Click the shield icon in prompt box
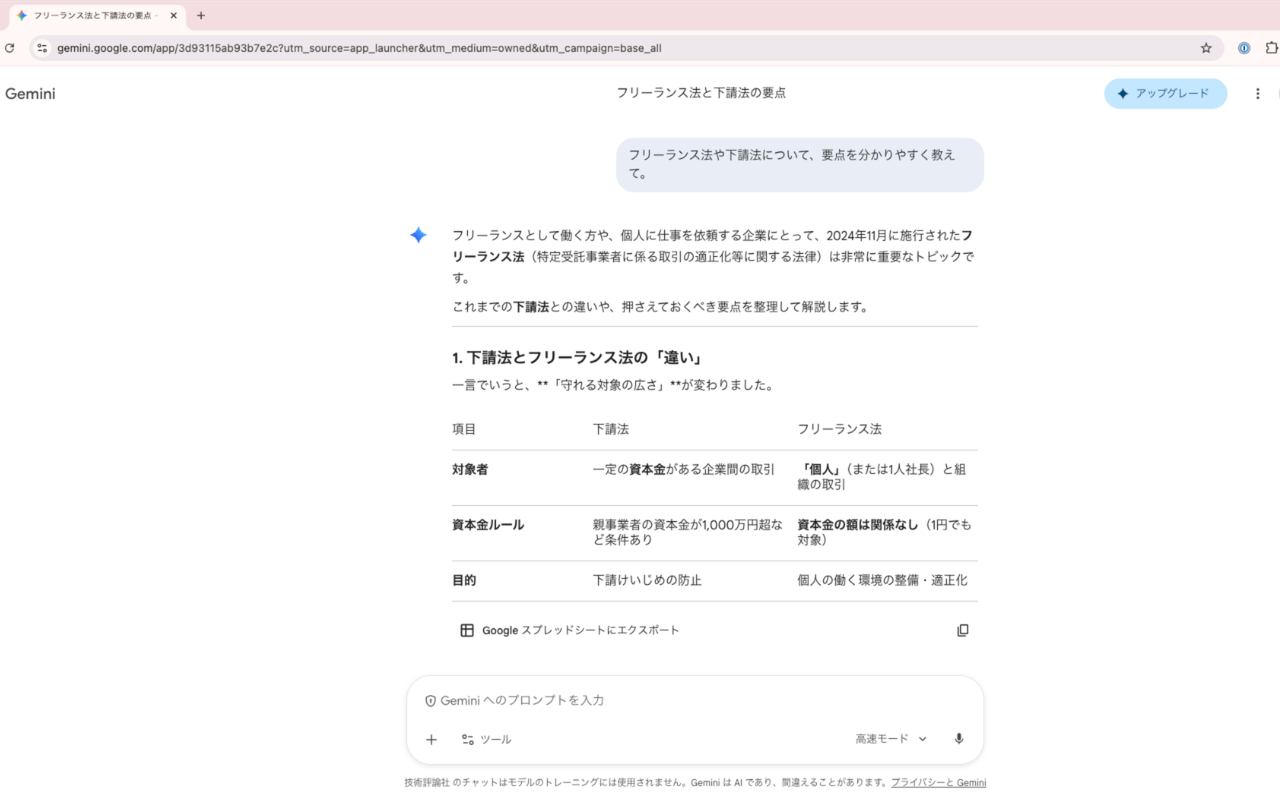 (431, 701)
